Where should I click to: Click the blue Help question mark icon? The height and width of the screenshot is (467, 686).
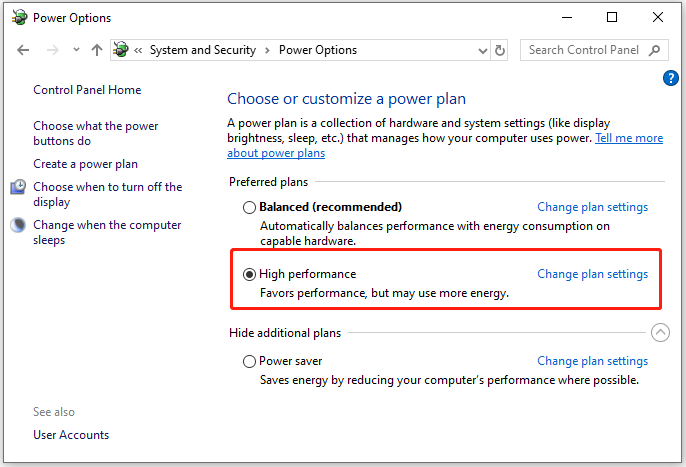[670, 78]
